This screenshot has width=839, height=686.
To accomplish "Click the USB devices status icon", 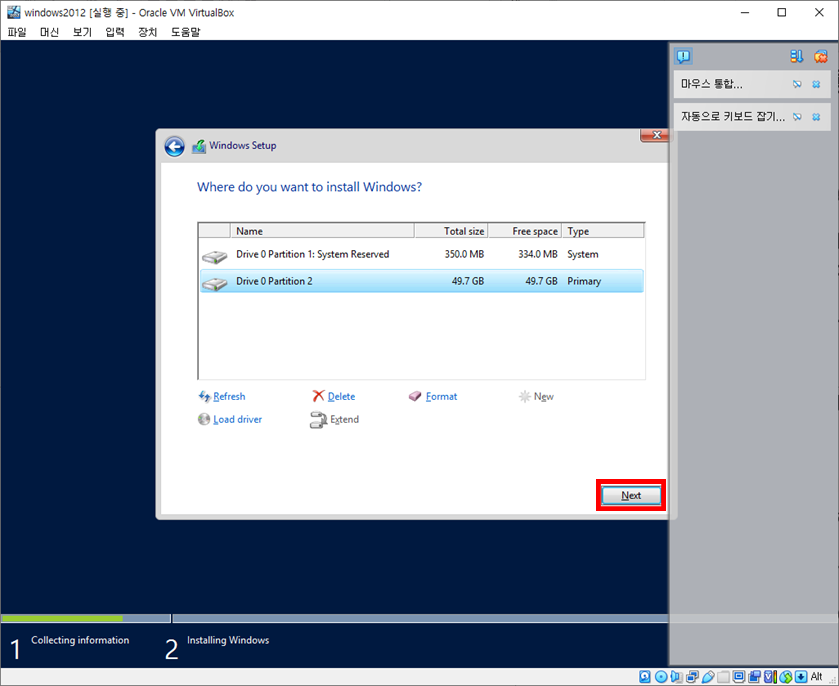I will 708,677.
